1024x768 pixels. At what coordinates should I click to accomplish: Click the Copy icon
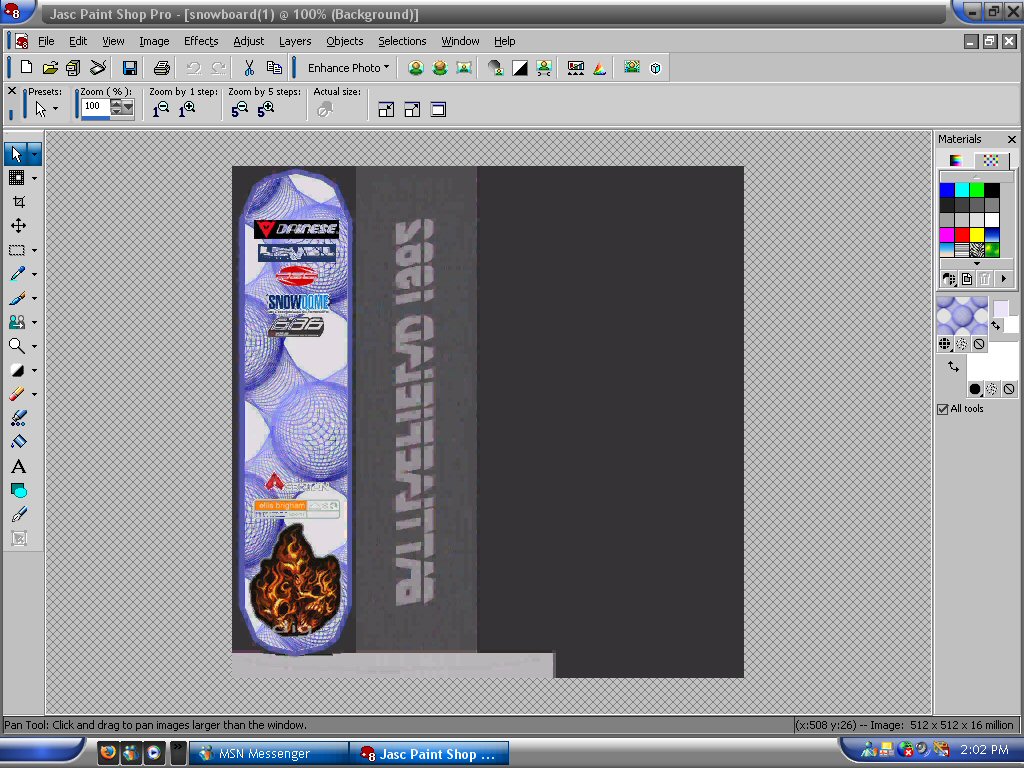[x=274, y=67]
